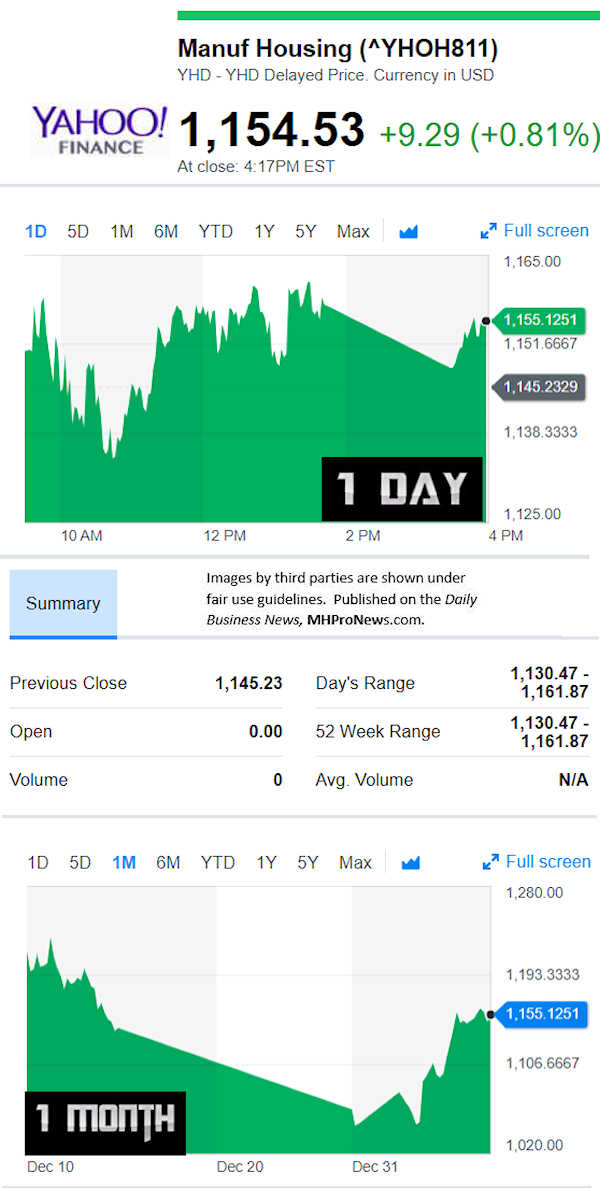Click the Volume value 0

click(278, 780)
